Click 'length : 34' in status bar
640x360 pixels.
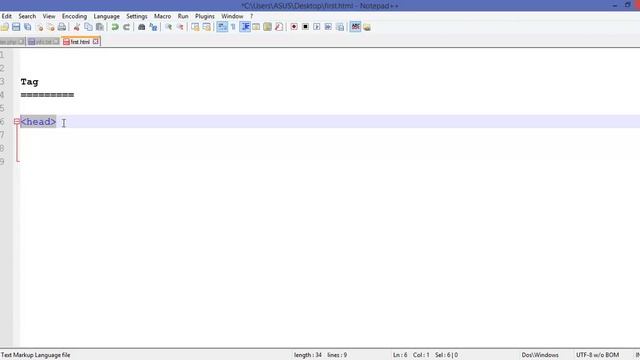pos(308,355)
